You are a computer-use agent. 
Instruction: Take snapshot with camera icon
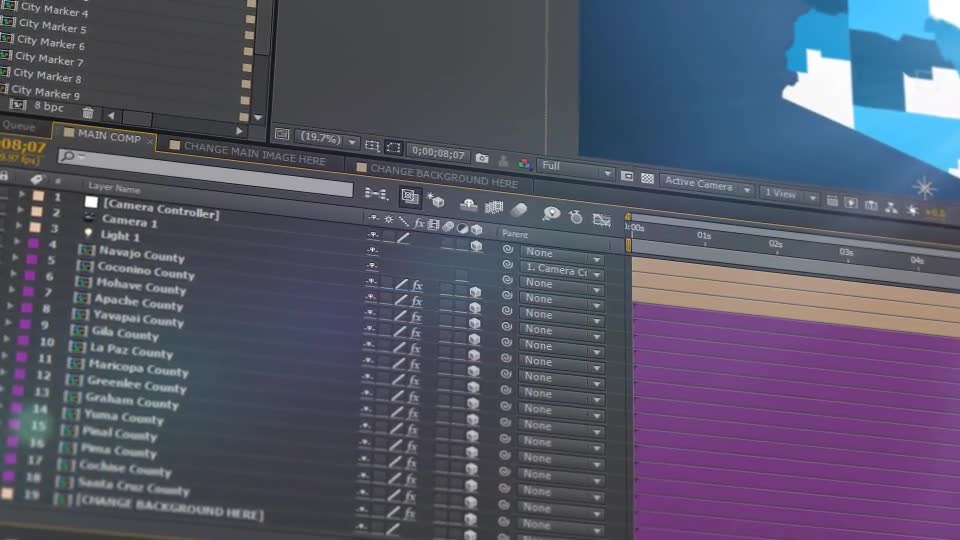482,159
